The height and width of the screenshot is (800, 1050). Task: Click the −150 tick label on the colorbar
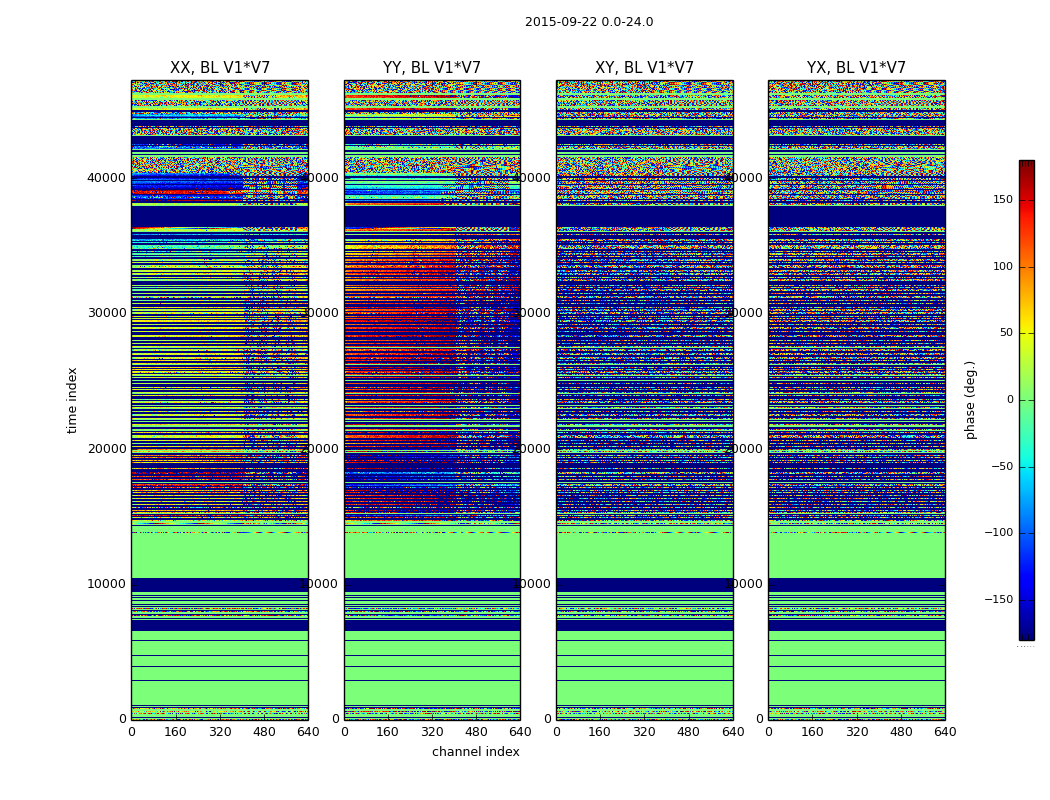[x=999, y=600]
